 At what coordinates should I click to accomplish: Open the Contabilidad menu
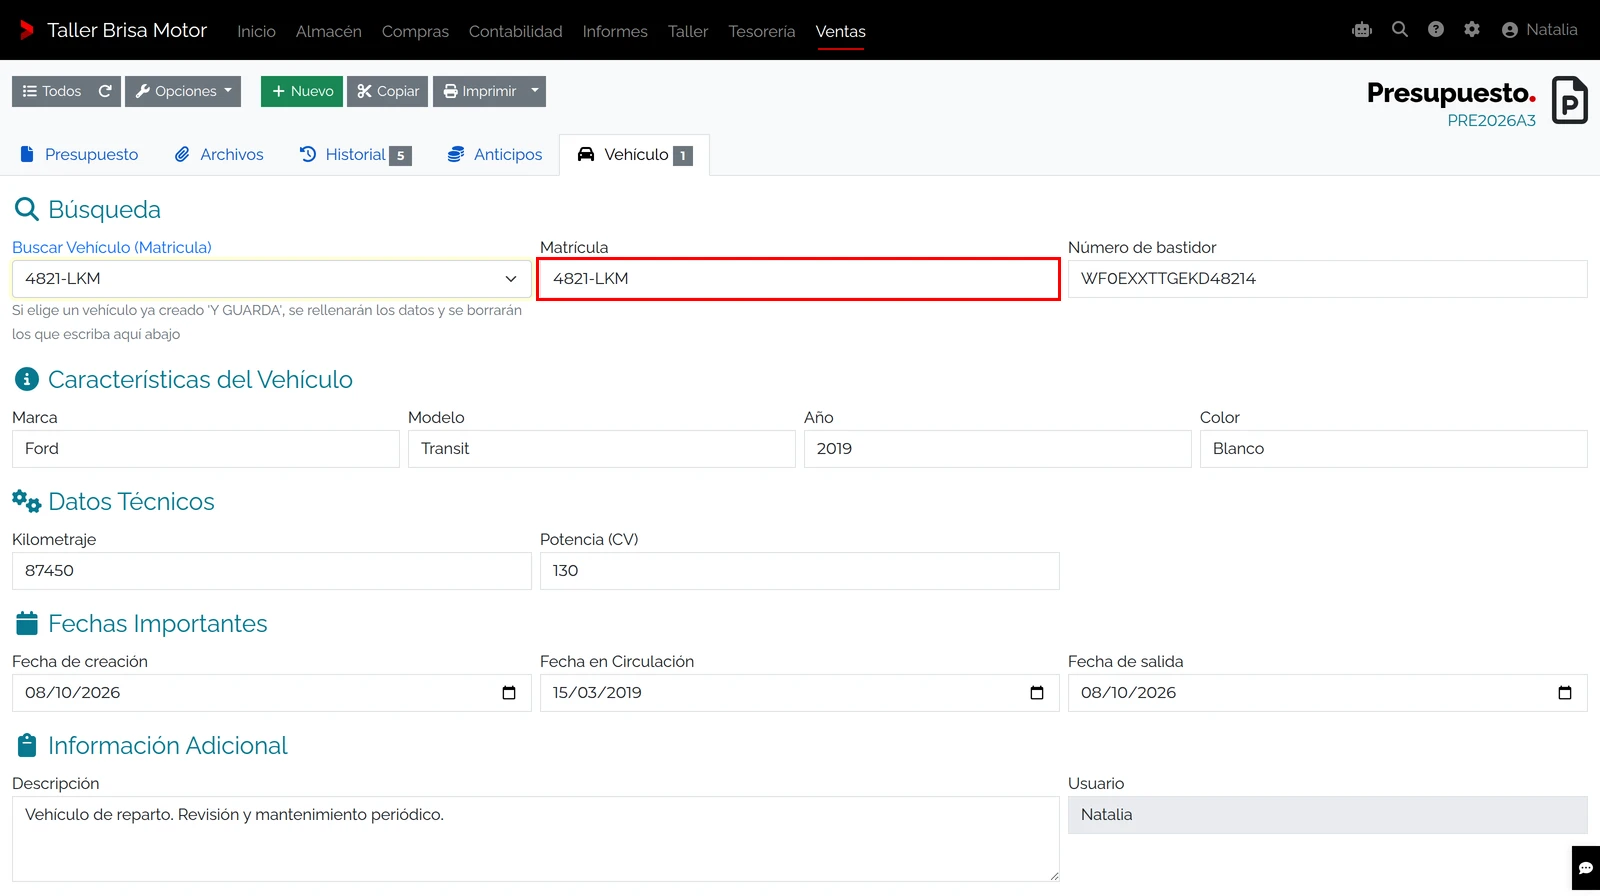[x=516, y=31]
